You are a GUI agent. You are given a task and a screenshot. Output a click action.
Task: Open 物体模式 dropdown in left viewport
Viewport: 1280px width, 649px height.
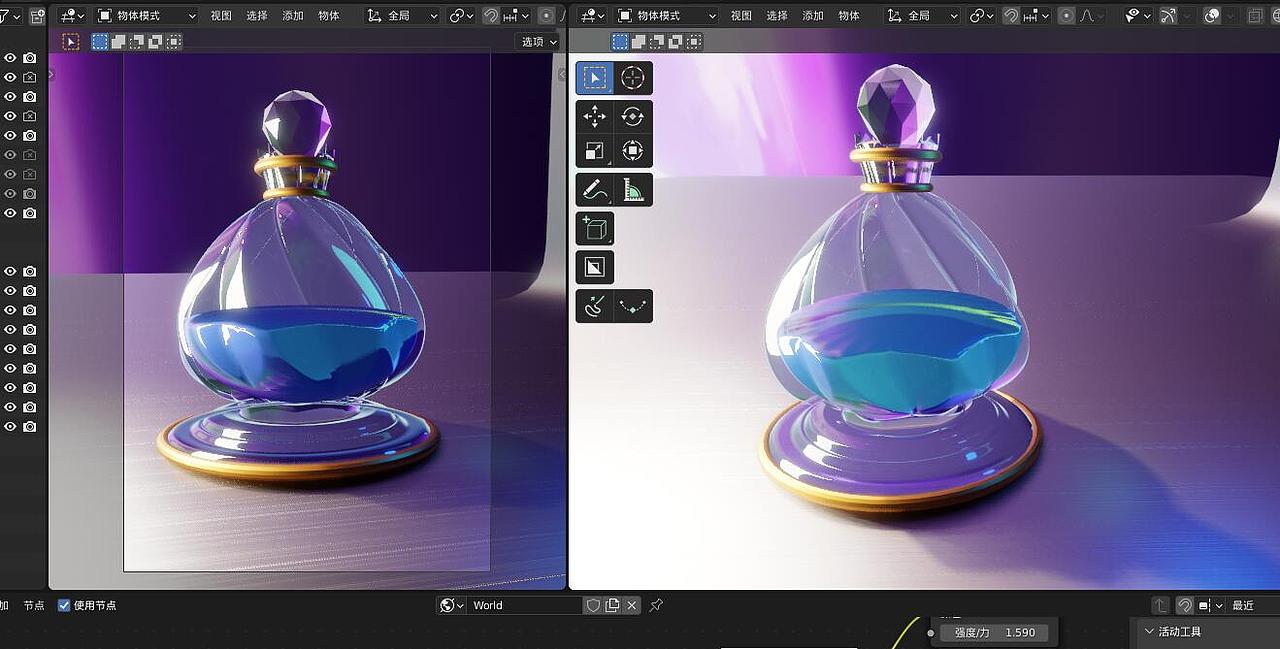pos(147,16)
